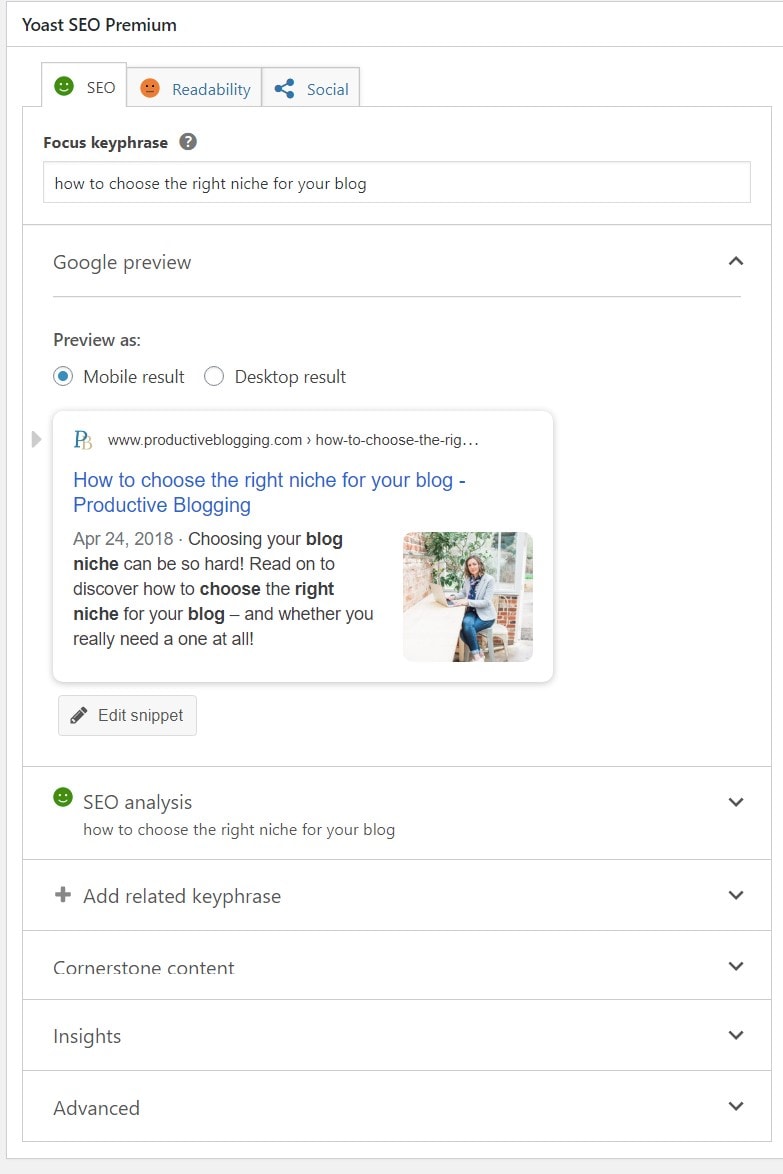Click the green smiley icon on SEO tab
Image resolution: width=783 pixels, height=1174 pixels.
point(64,86)
